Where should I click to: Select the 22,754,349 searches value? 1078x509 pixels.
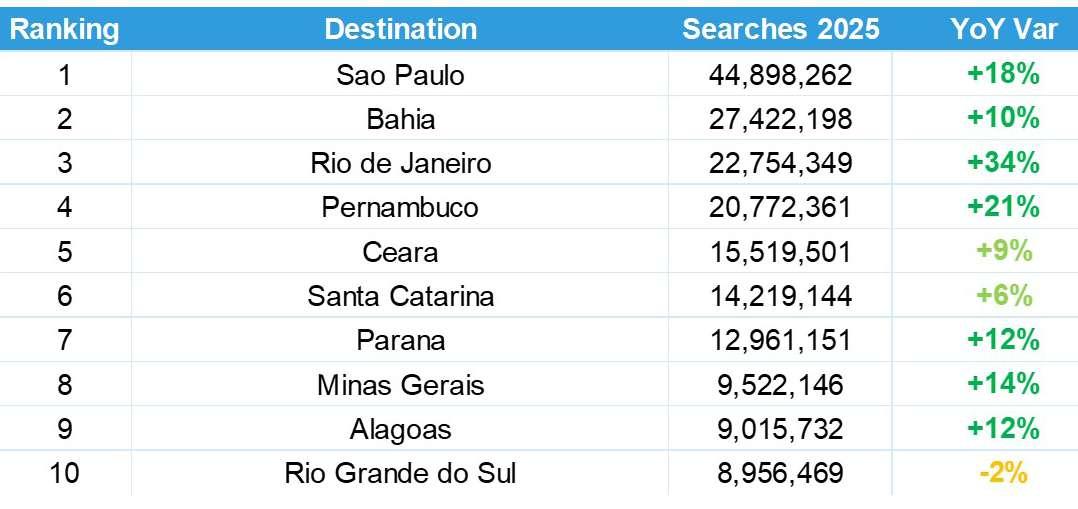click(780, 163)
